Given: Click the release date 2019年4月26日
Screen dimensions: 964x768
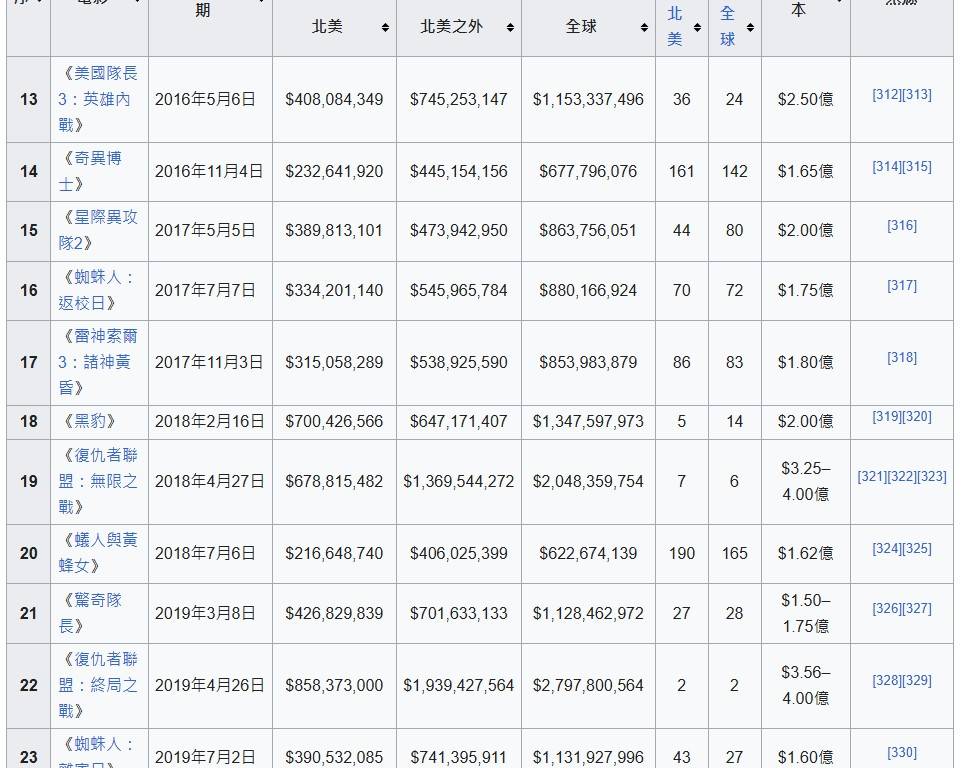Looking at the screenshot, I should tap(210, 684).
